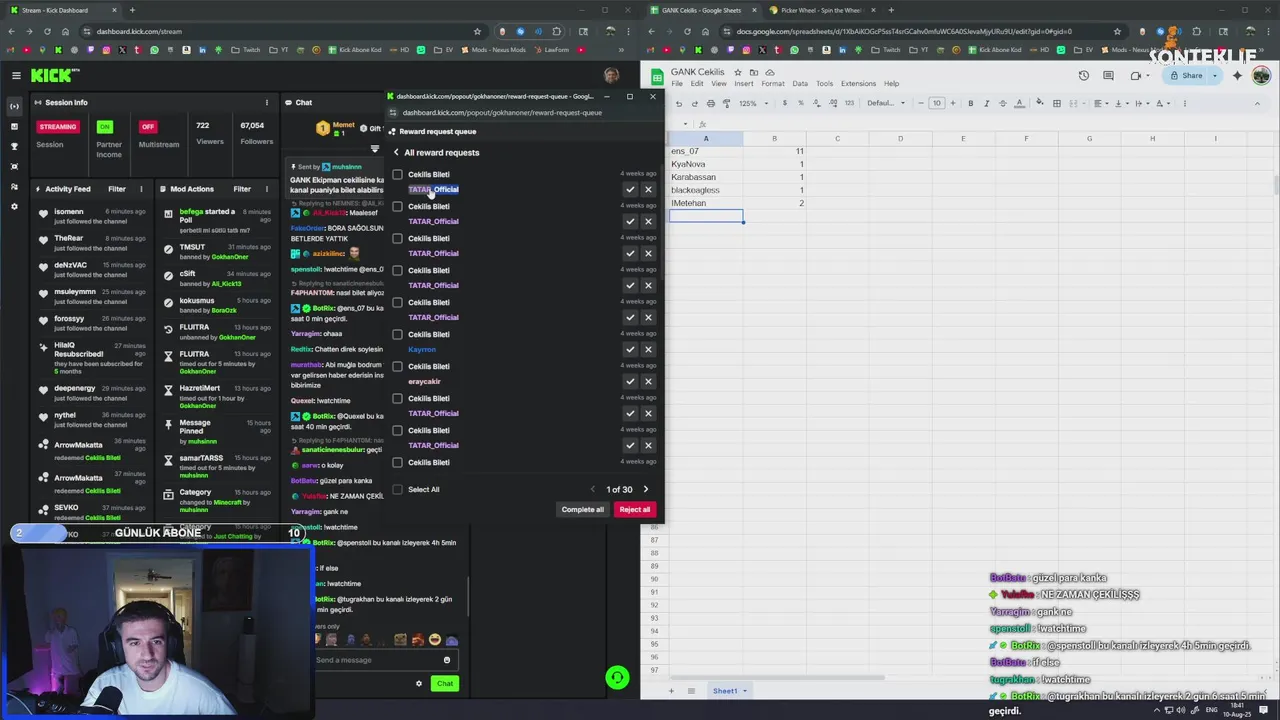
Task: Tick the checkbox for Kayrron's request
Action: pyautogui.click(x=397, y=335)
